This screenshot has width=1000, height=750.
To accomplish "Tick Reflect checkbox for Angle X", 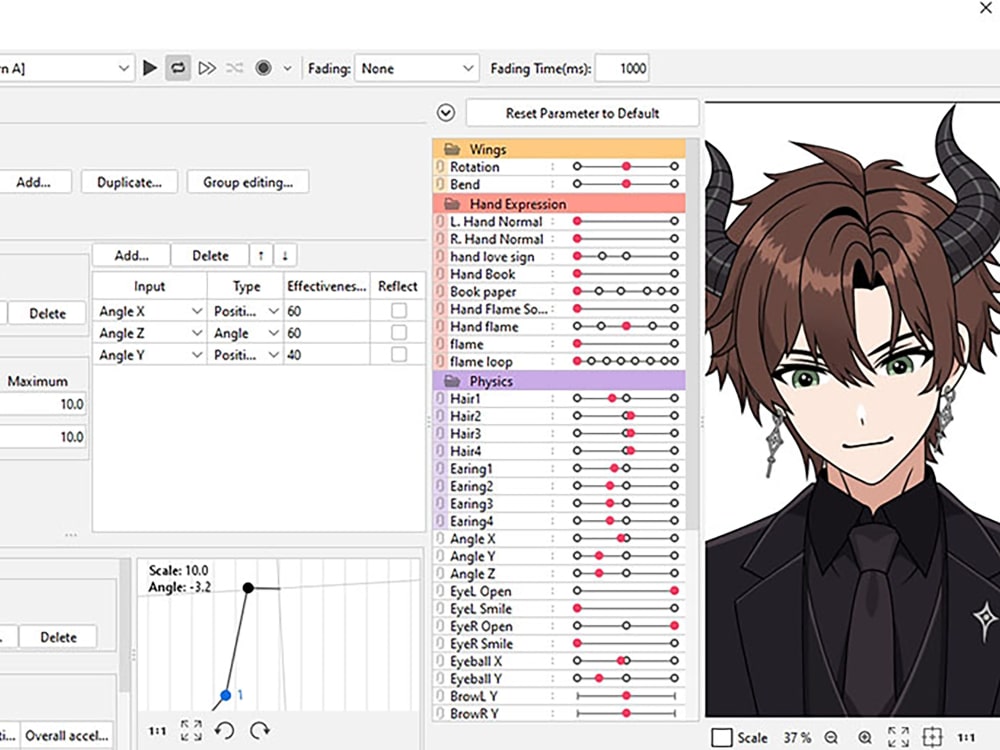I will click(x=399, y=311).
